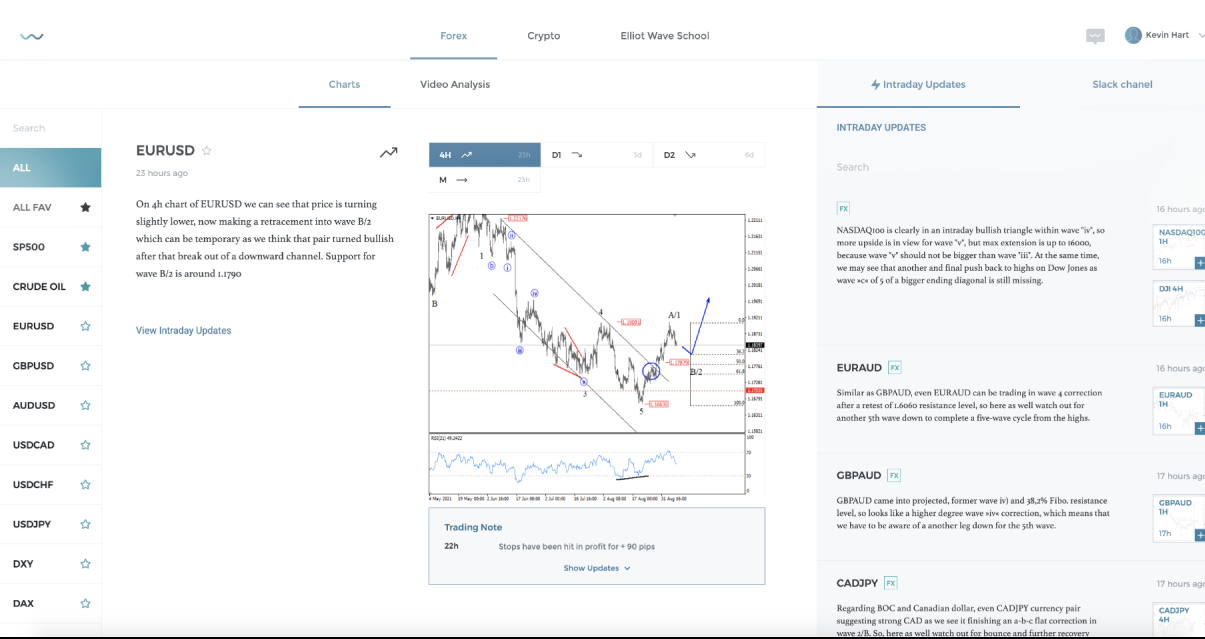Unfavorite SP500 star in sidebar

tap(86, 247)
